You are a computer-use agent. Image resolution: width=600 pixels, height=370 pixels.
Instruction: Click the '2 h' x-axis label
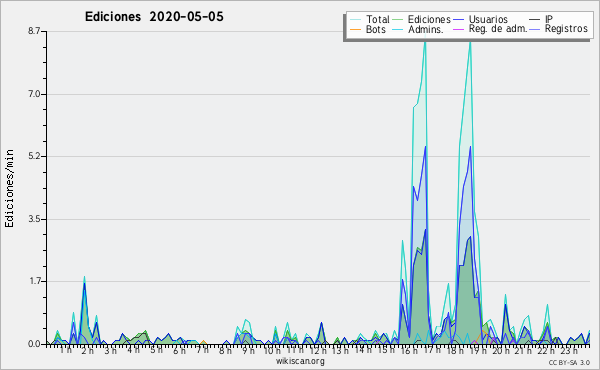pos(88,350)
